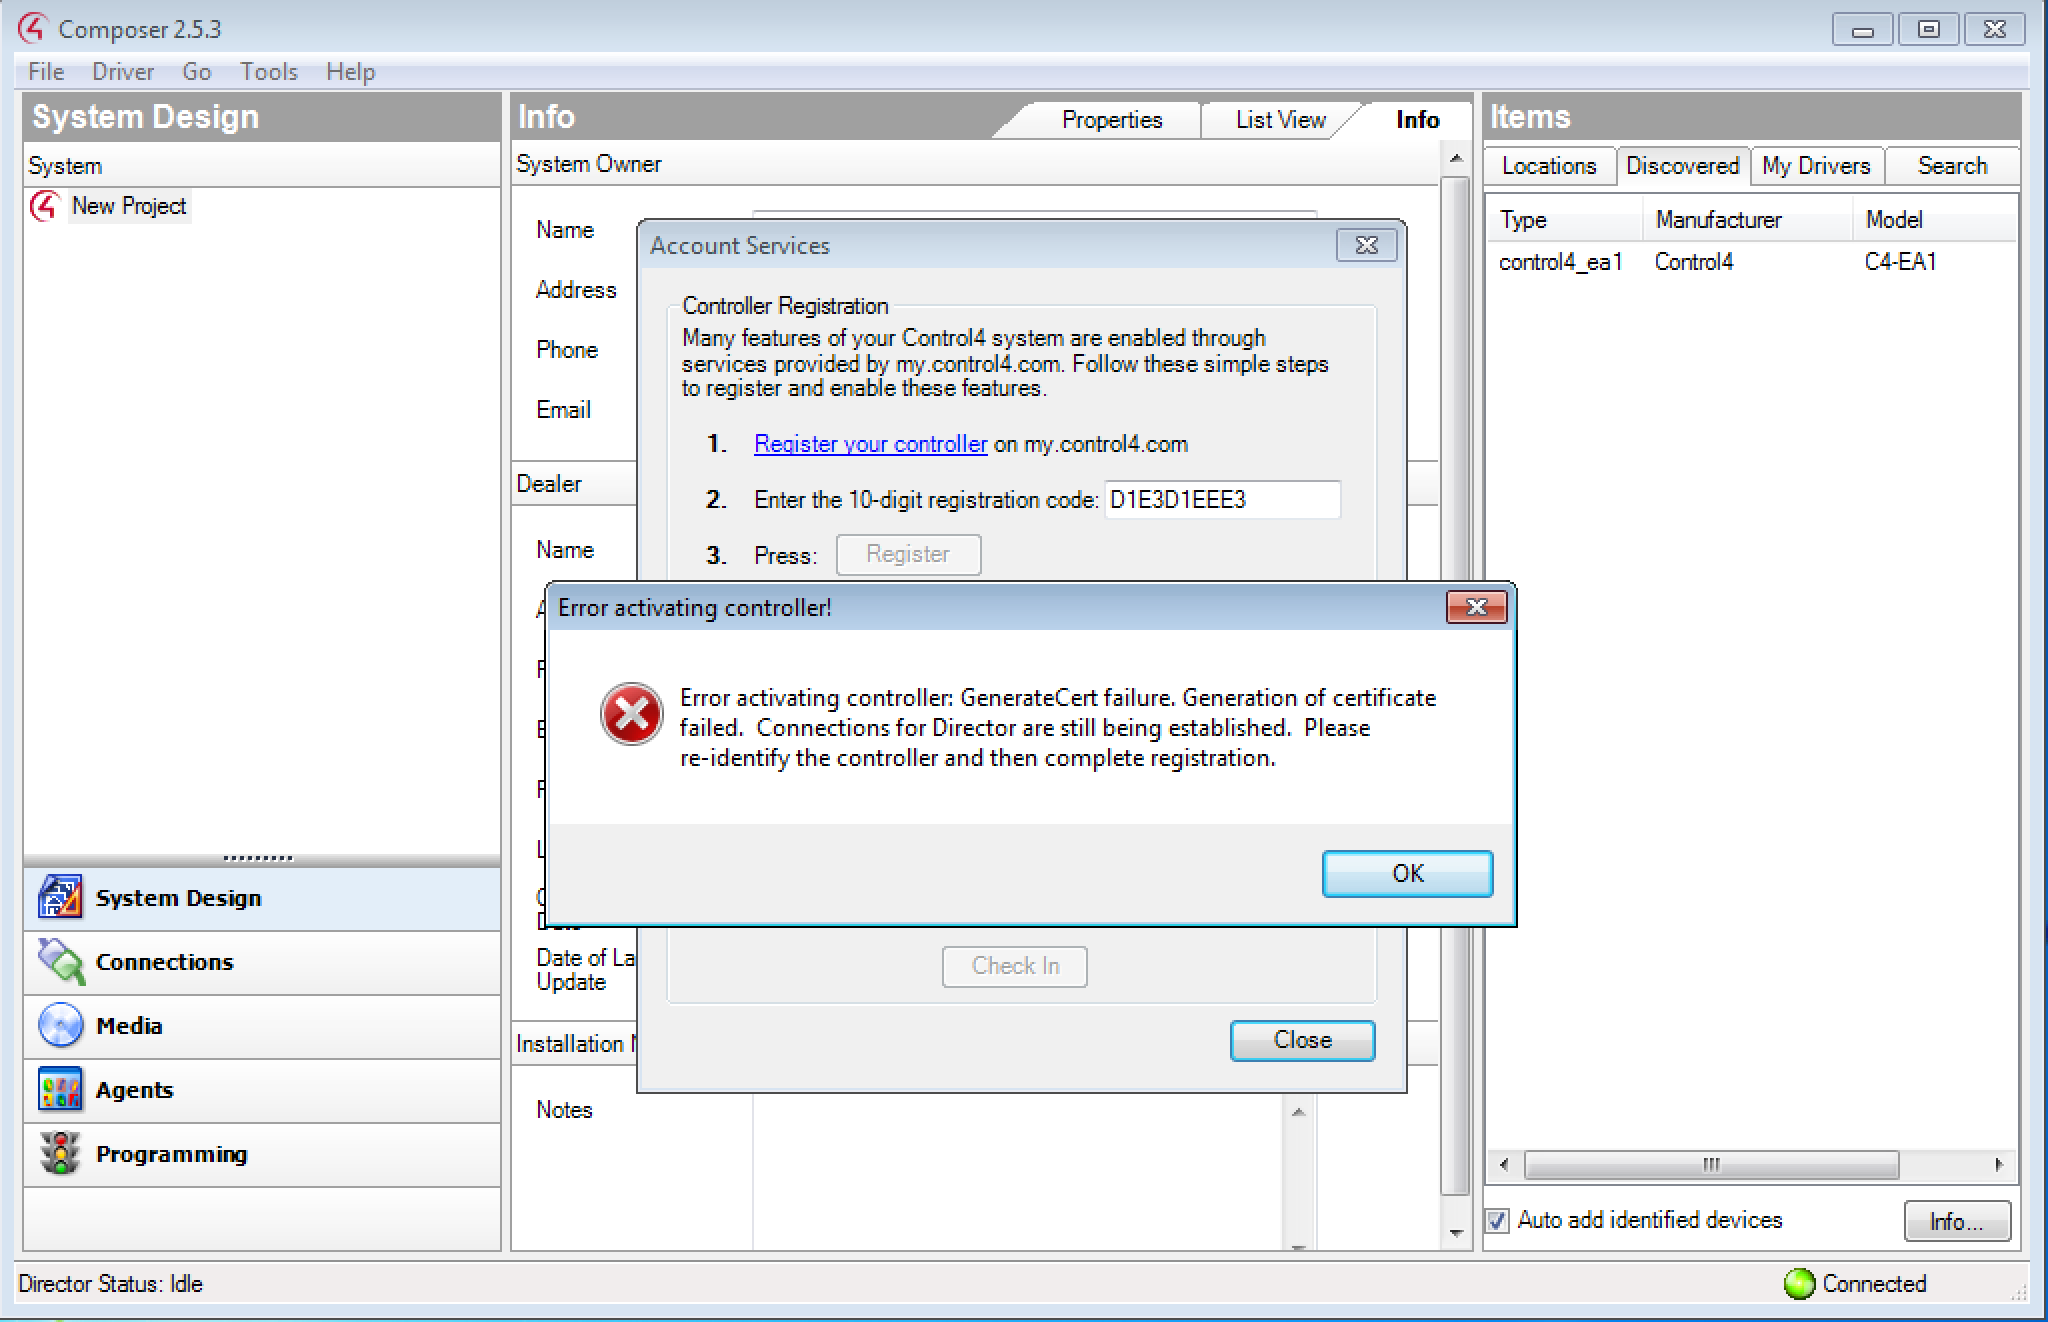Open the Help menu

[x=350, y=72]
